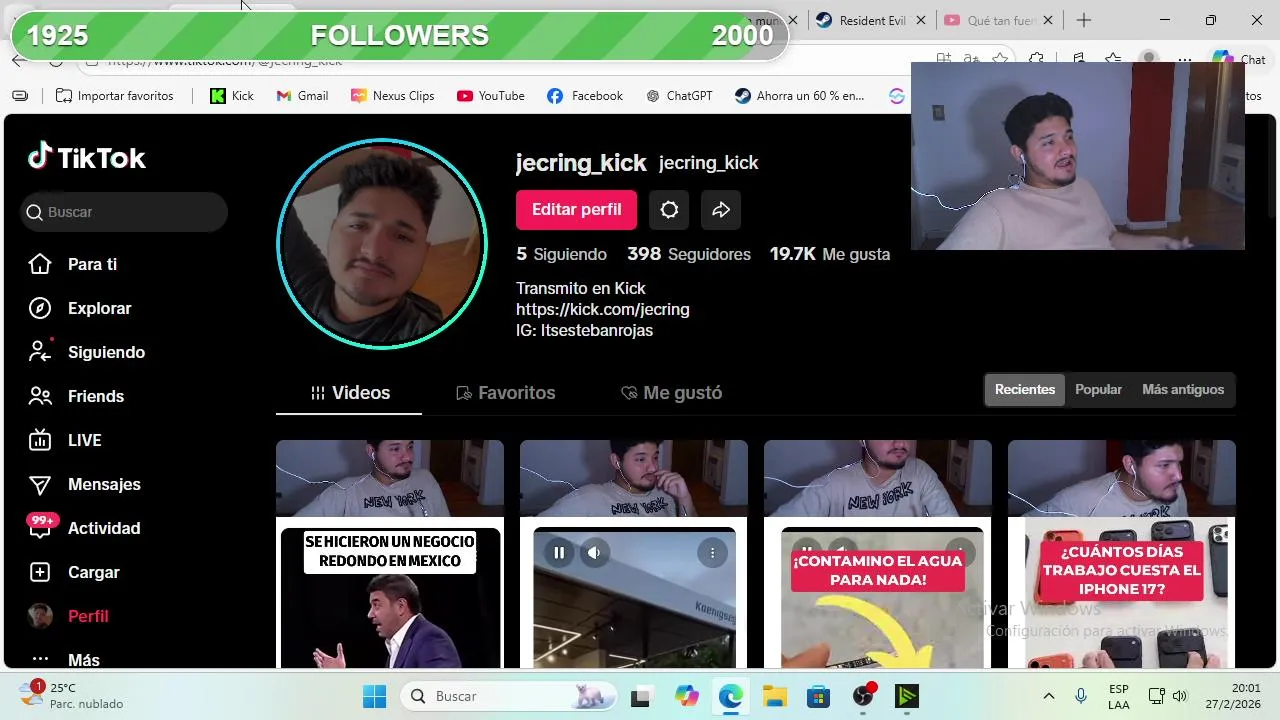Open the Steam Ahorra un 60 % bookmark
Screen dimensions: 1280x720
pyautogui.click(x=799, y=96)
